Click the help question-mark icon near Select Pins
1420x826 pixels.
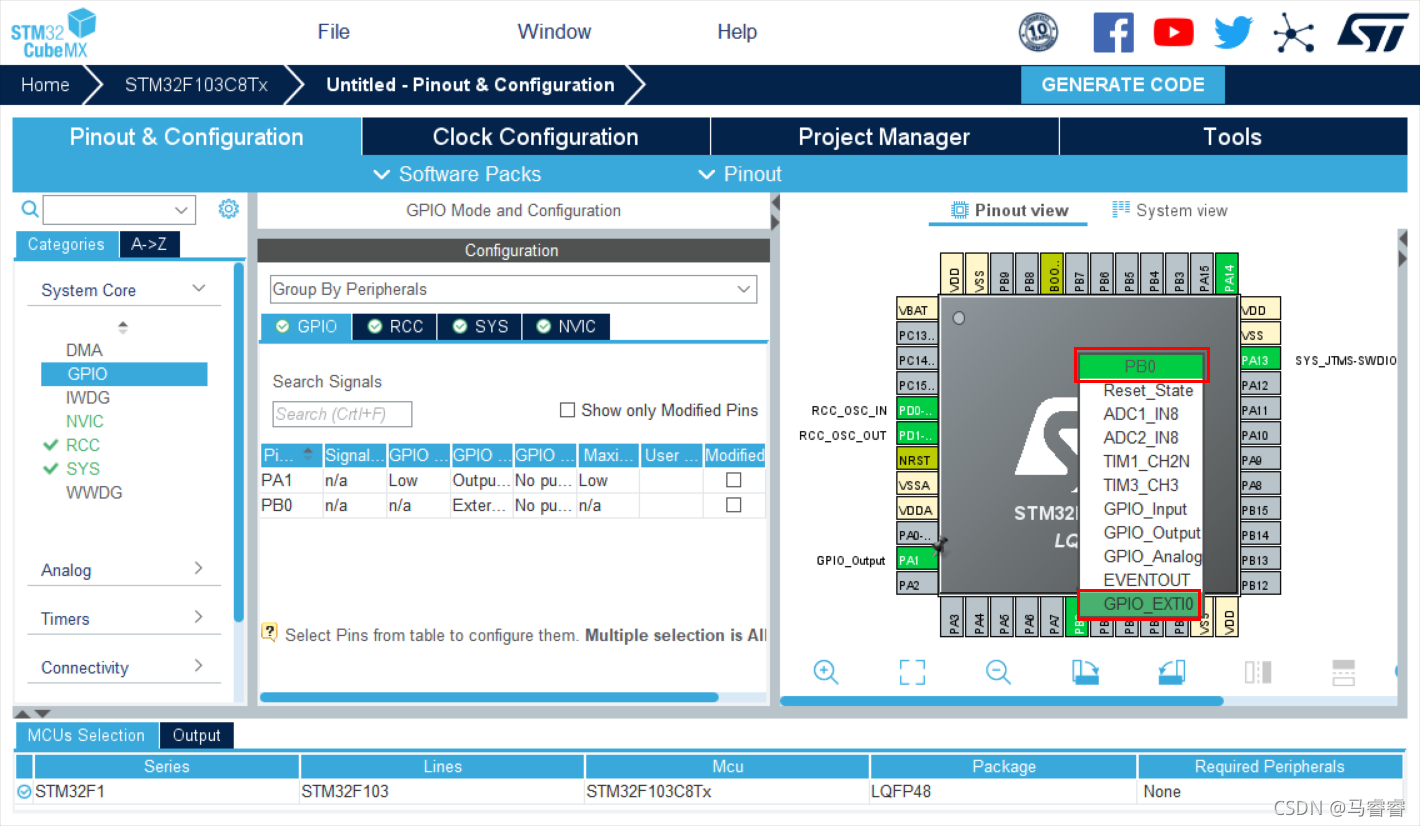click(x=269, y=632)
